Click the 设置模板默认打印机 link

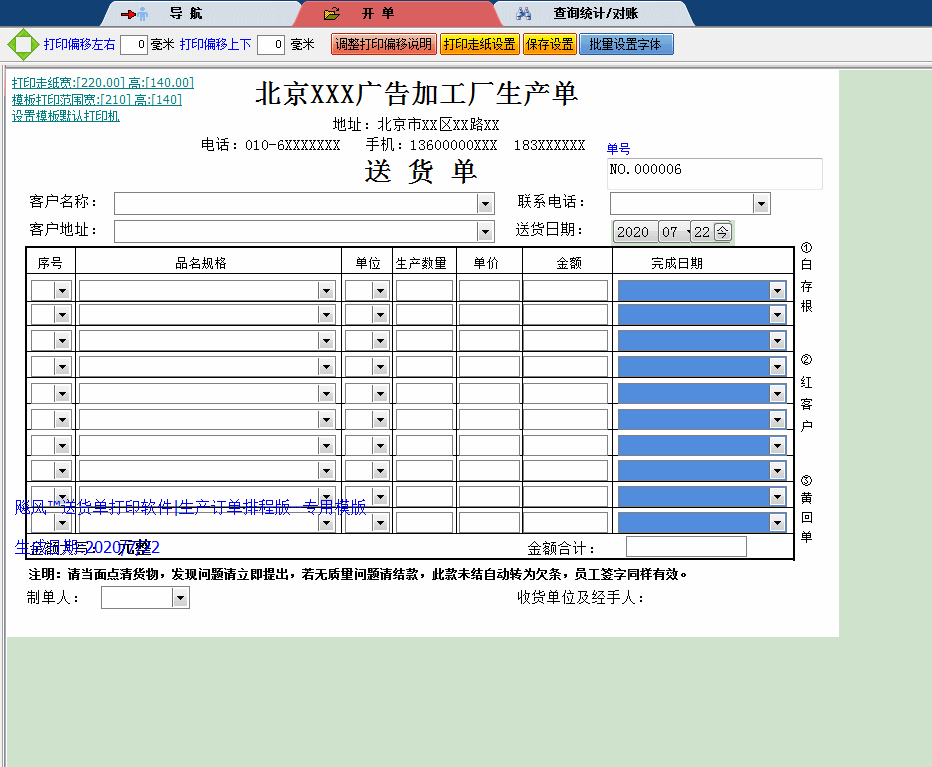coord(66,116)
